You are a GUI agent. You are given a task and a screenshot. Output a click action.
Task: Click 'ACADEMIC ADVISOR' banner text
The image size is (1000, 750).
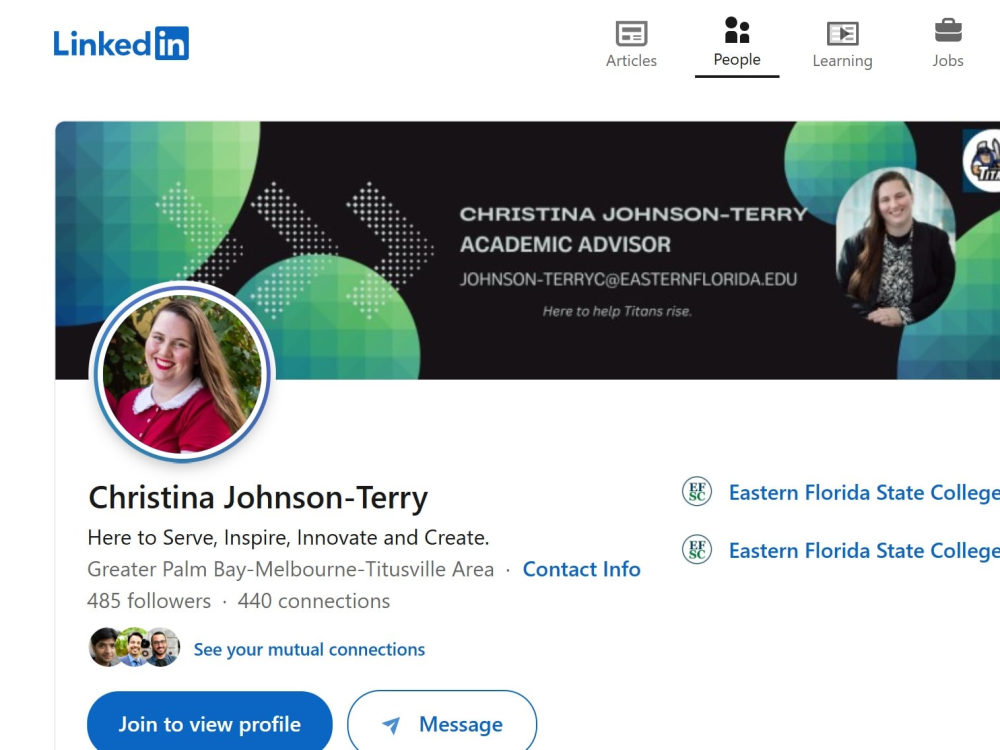[x=566, y=244]
